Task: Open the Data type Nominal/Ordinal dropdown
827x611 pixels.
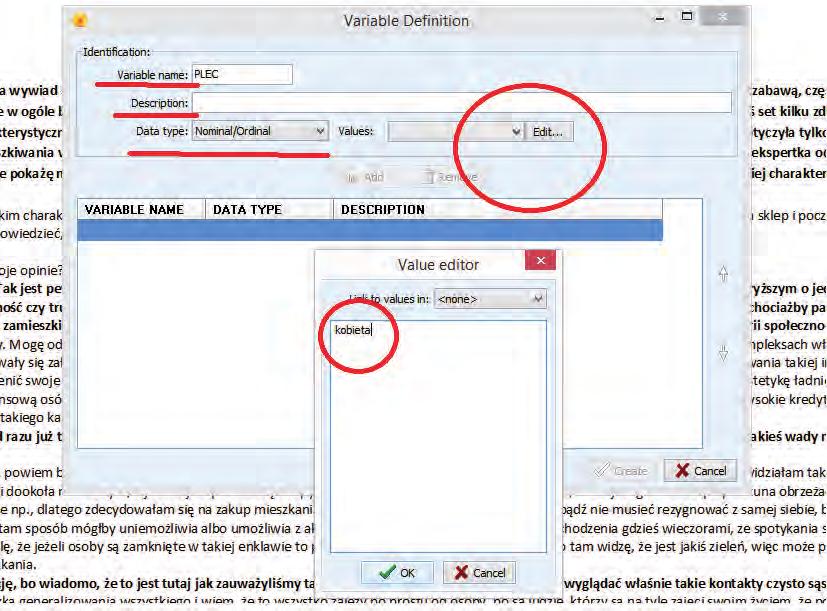Action: point(260,131)
